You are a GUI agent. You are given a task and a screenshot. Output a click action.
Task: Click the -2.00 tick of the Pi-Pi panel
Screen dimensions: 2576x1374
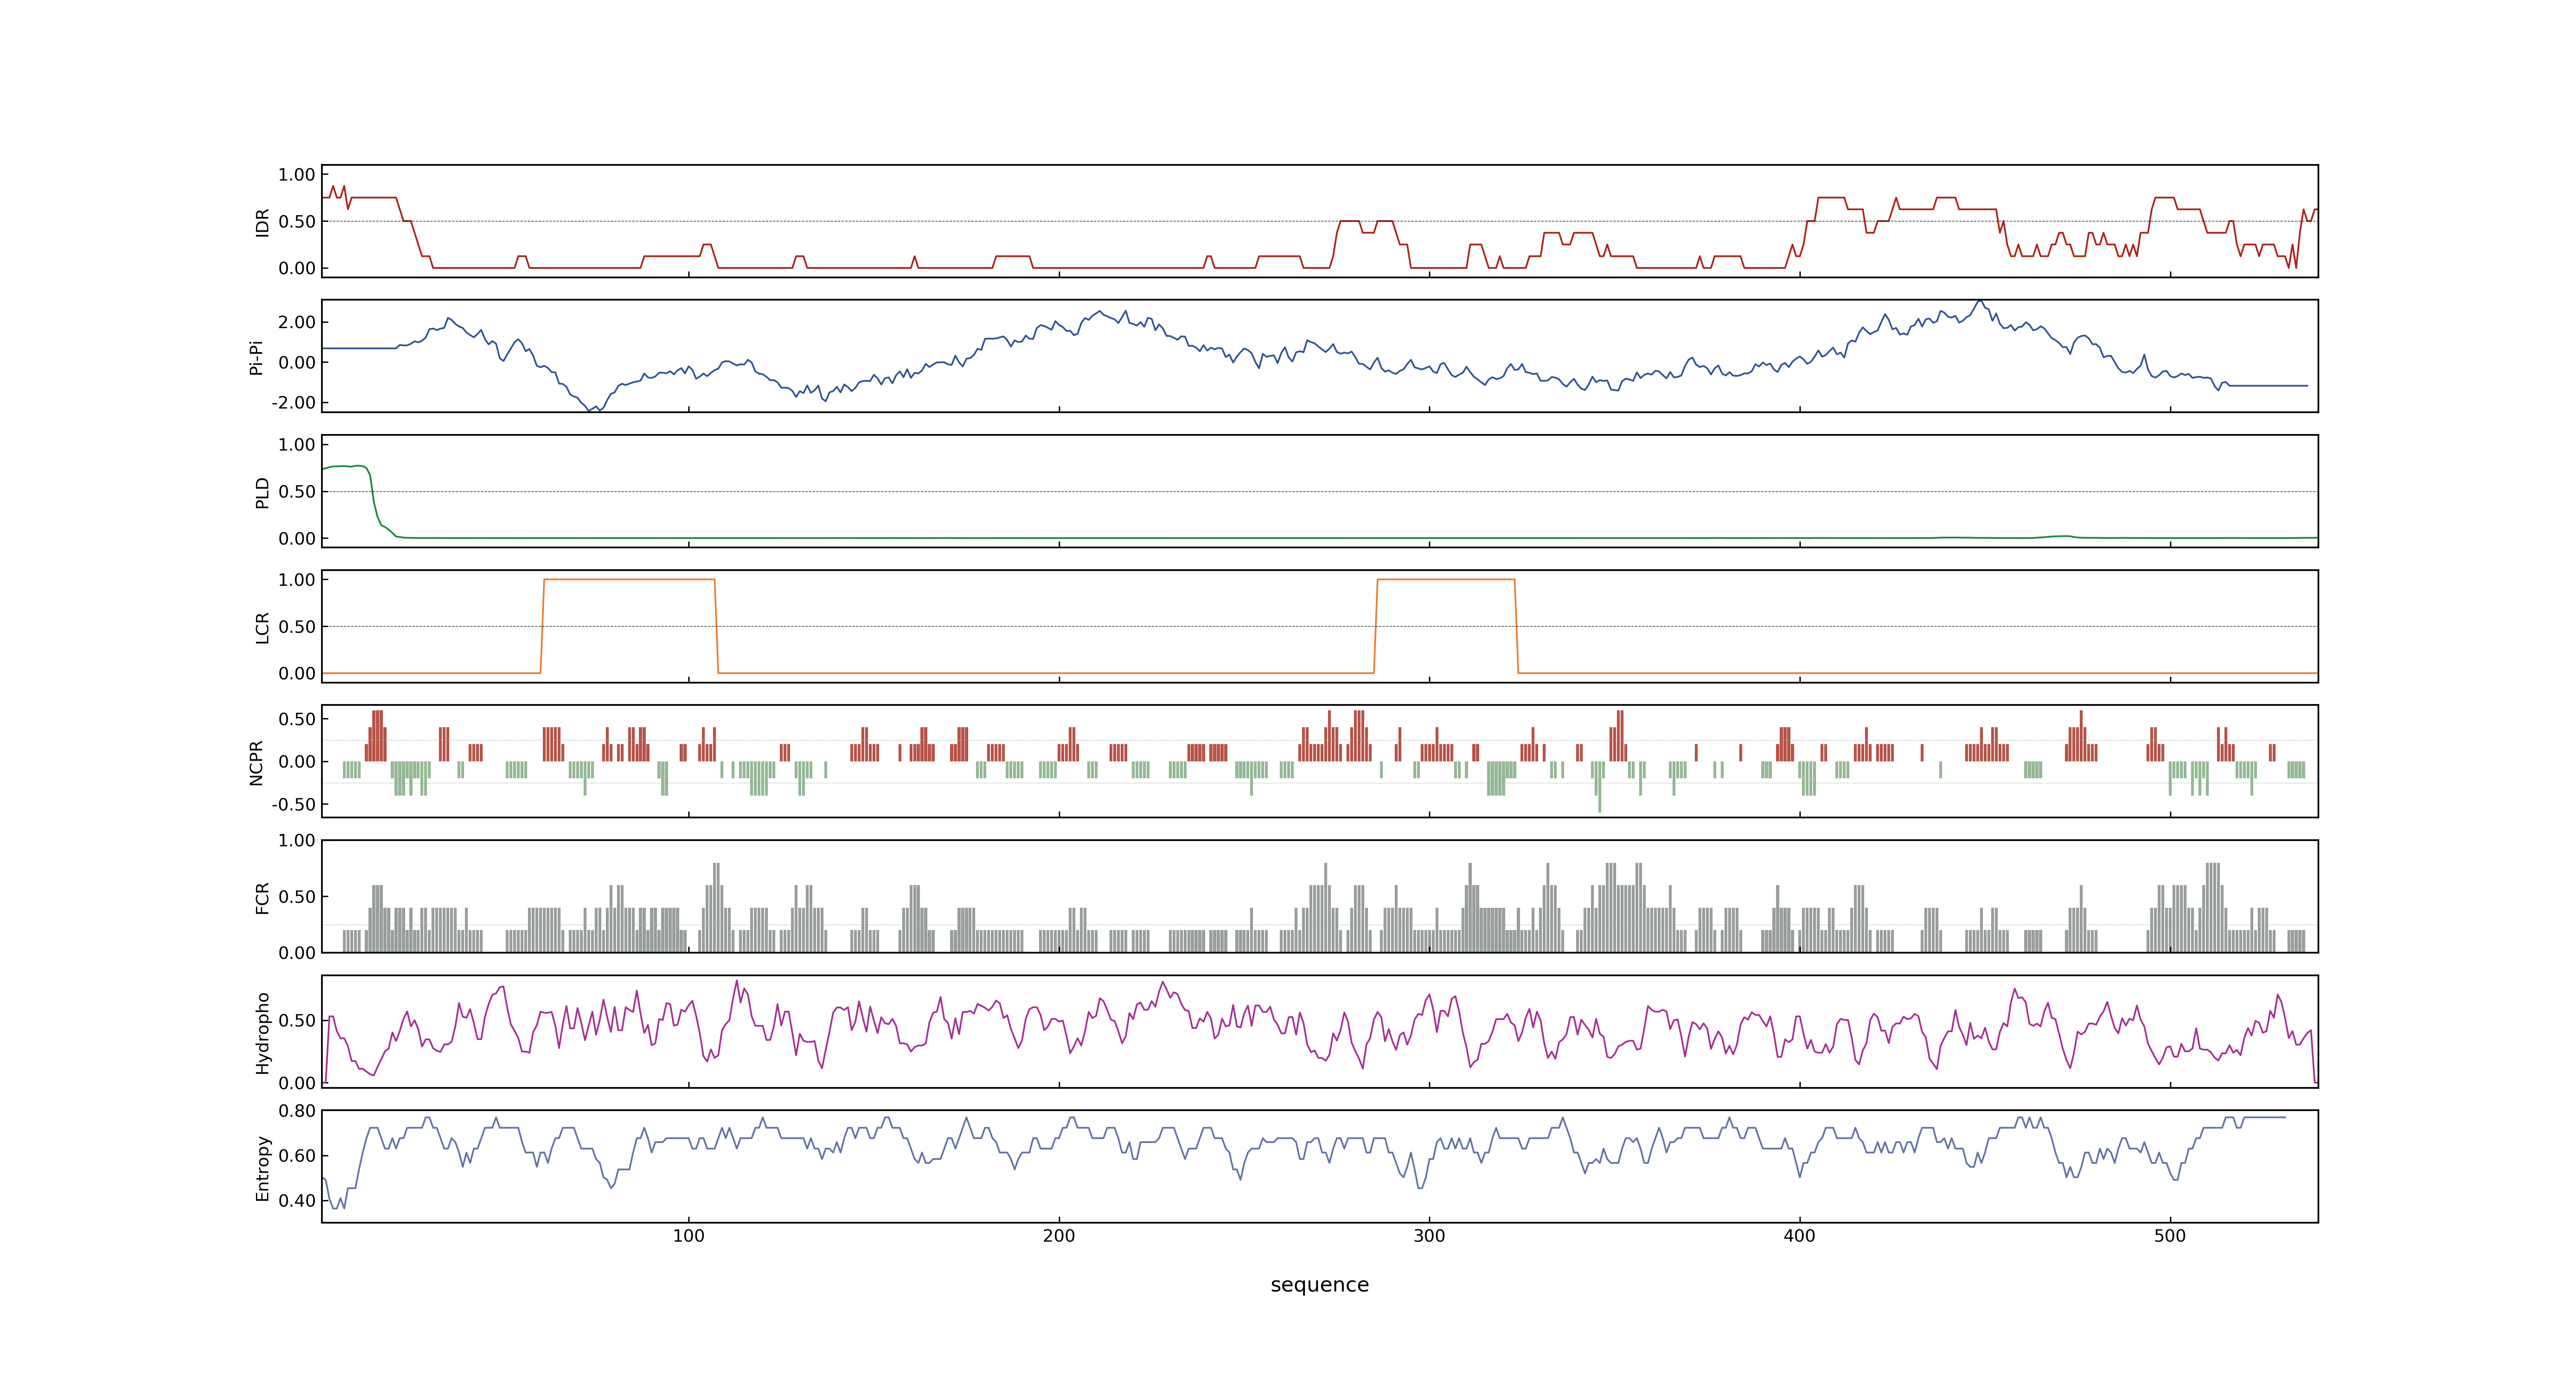click(293, 403)
